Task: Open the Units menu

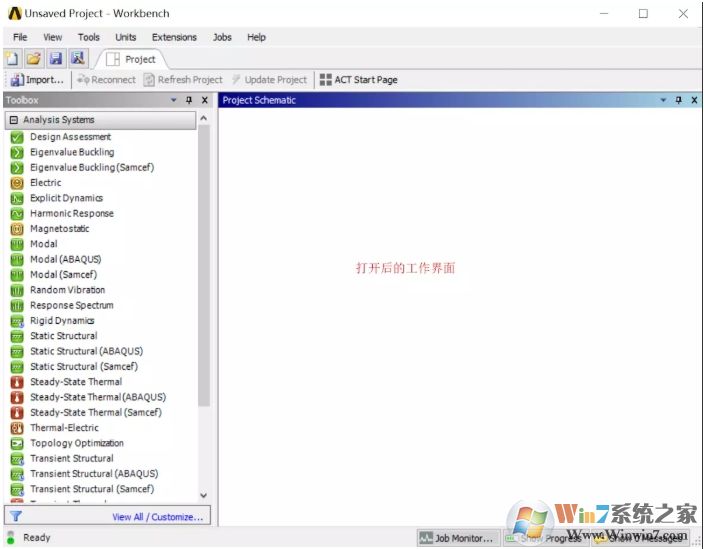Action: click(x=126, y=37)
